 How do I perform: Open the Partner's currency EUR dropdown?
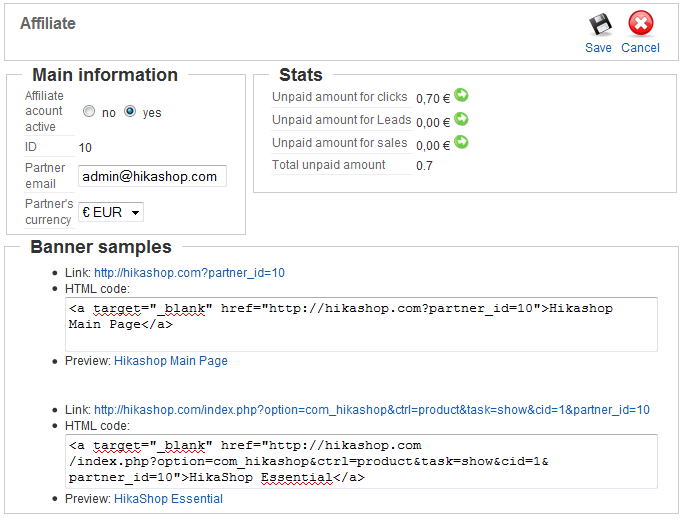coord(111,212)
